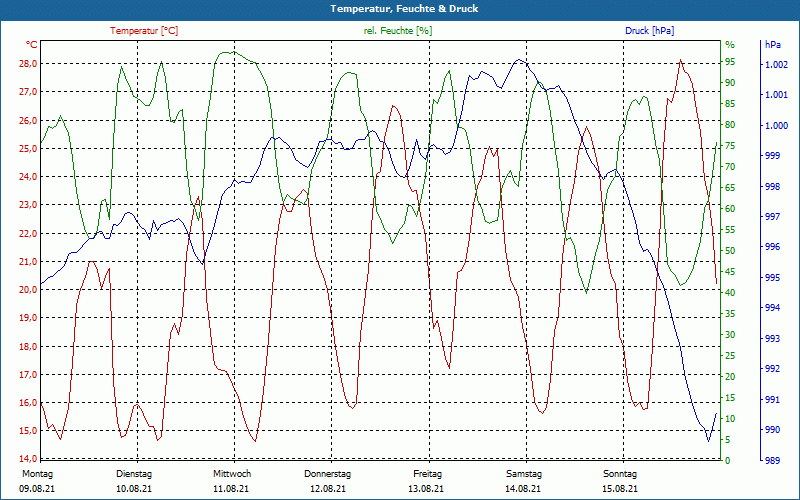
Task: Click the 1.000 pressure axis value
Action: coord(777,125)
